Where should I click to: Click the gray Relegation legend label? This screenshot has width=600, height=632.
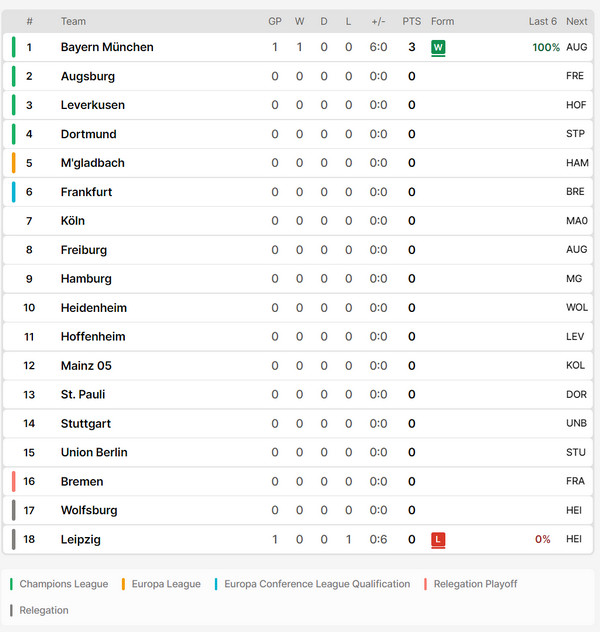[x=44, y=610]
